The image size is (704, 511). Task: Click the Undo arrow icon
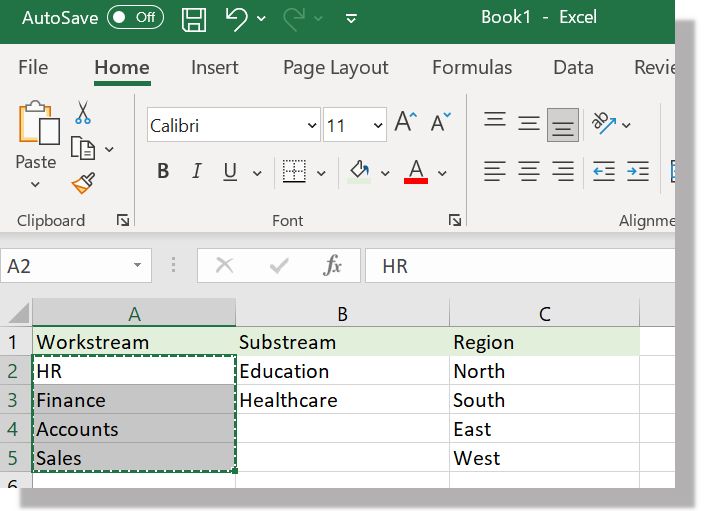pos(236,18)
